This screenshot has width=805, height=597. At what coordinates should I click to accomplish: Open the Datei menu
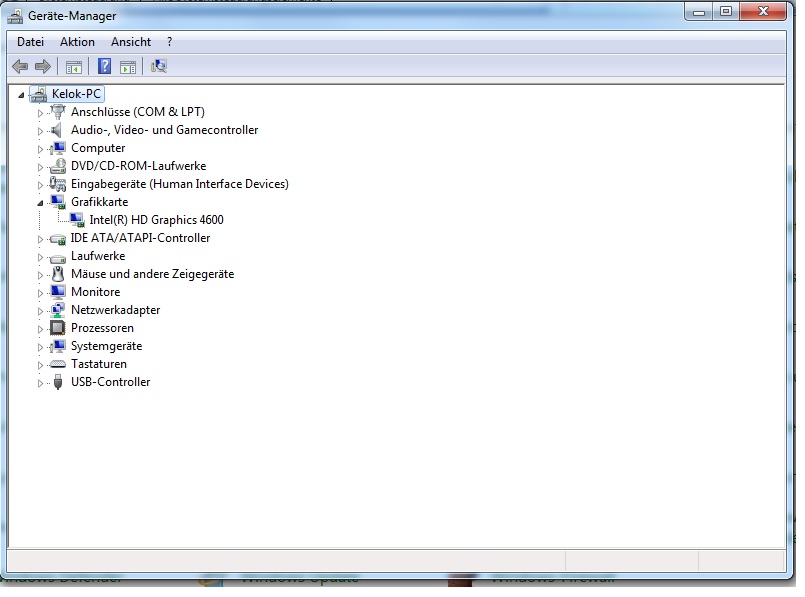click(30, 42)
